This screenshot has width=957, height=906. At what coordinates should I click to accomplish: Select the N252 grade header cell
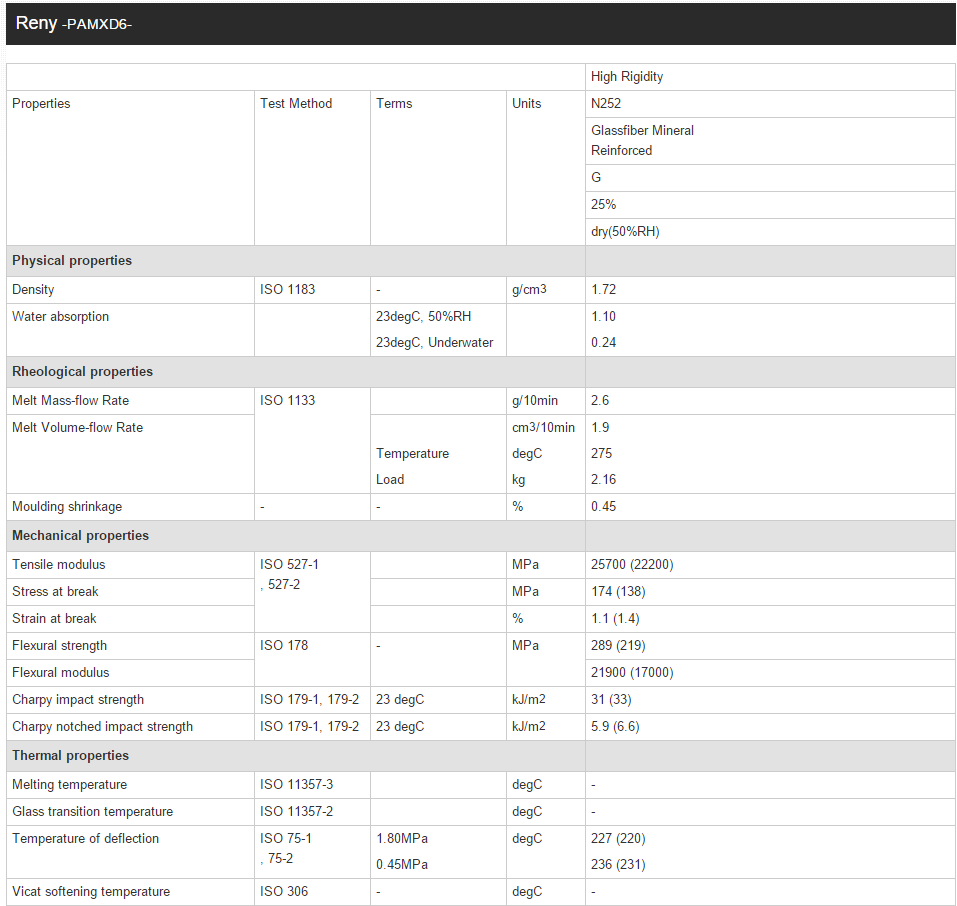click(x=770, y=104)
